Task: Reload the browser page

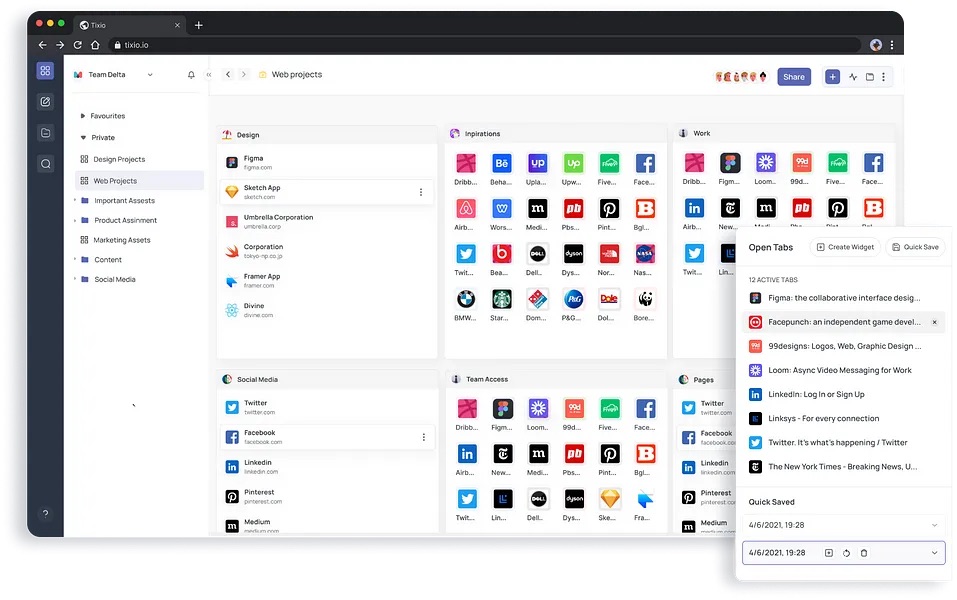Action: (78, 45)
